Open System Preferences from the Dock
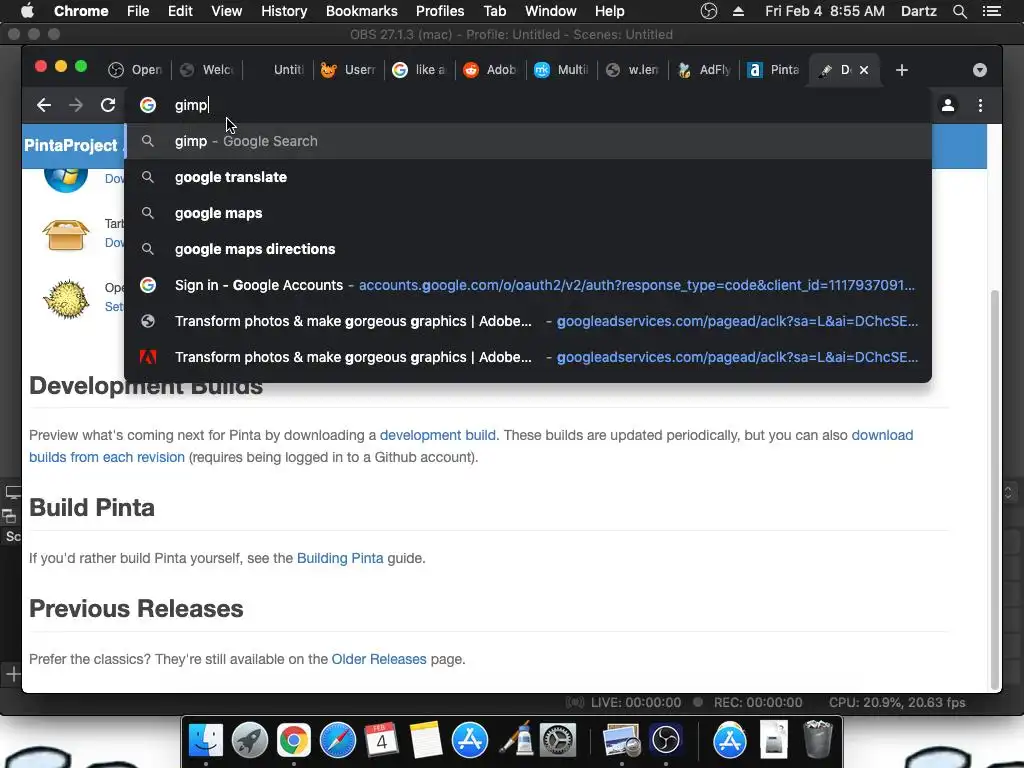Image resolution: width=1024 pixels, height=768 pixels. pyautogui.click(x=557, y=740)
